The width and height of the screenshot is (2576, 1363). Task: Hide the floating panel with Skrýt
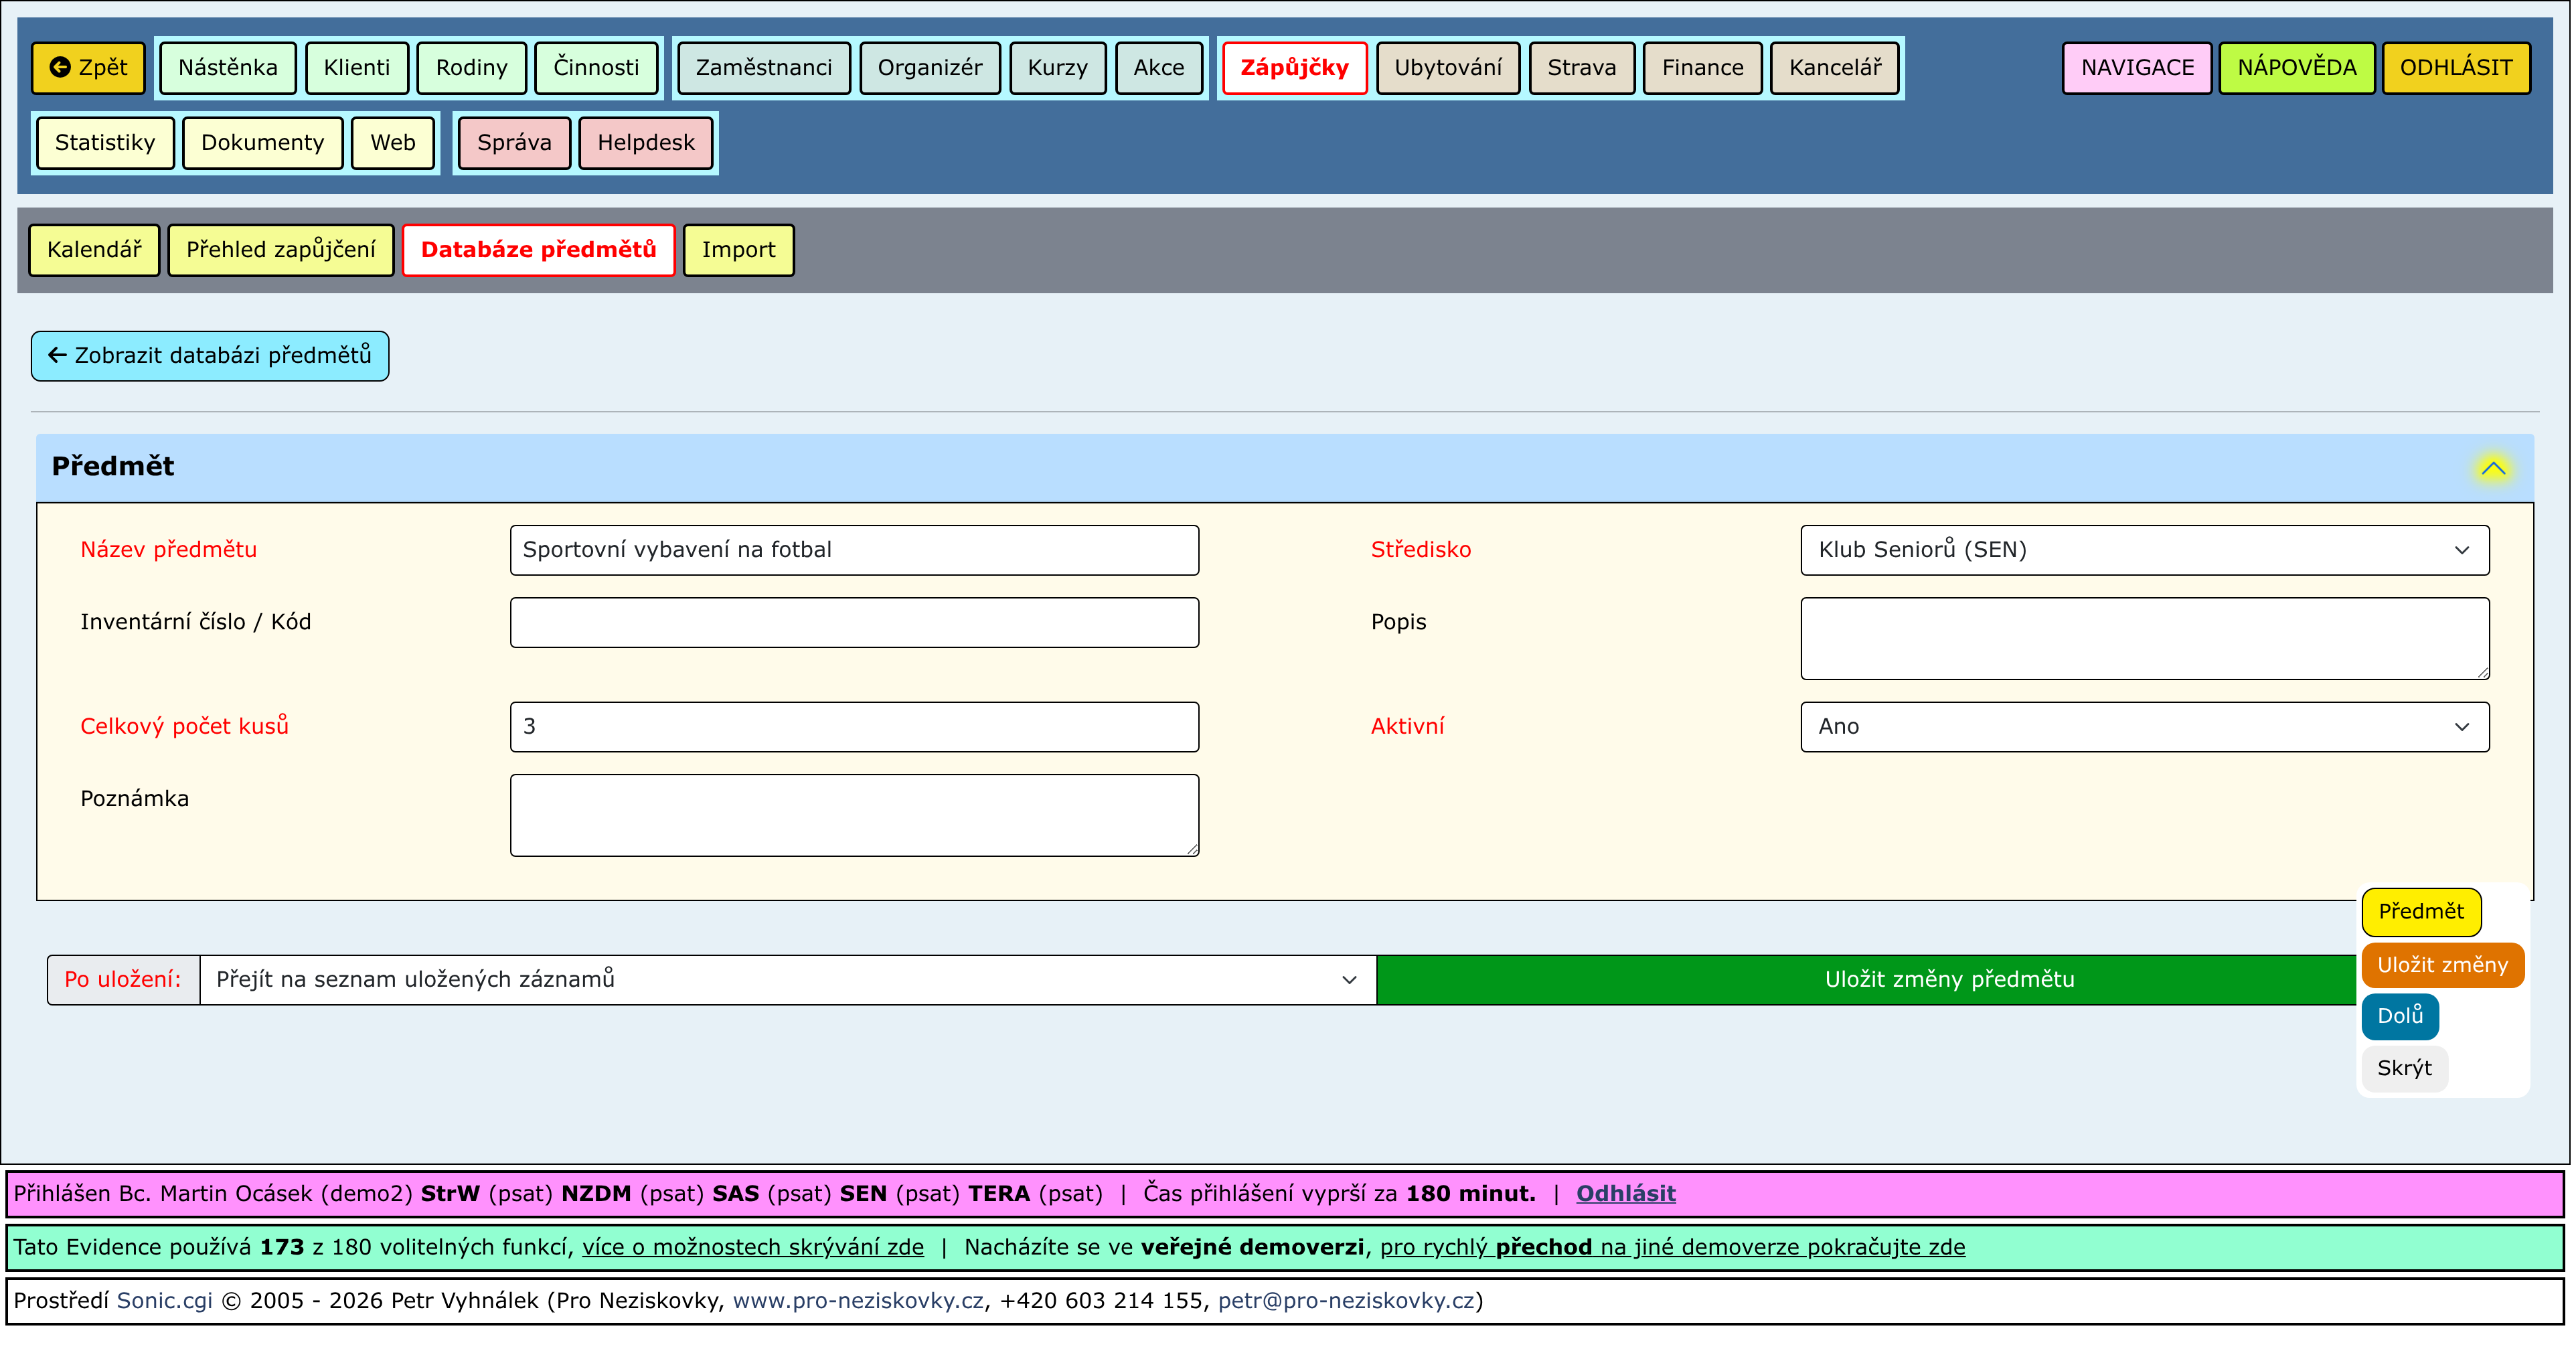2403,1069
